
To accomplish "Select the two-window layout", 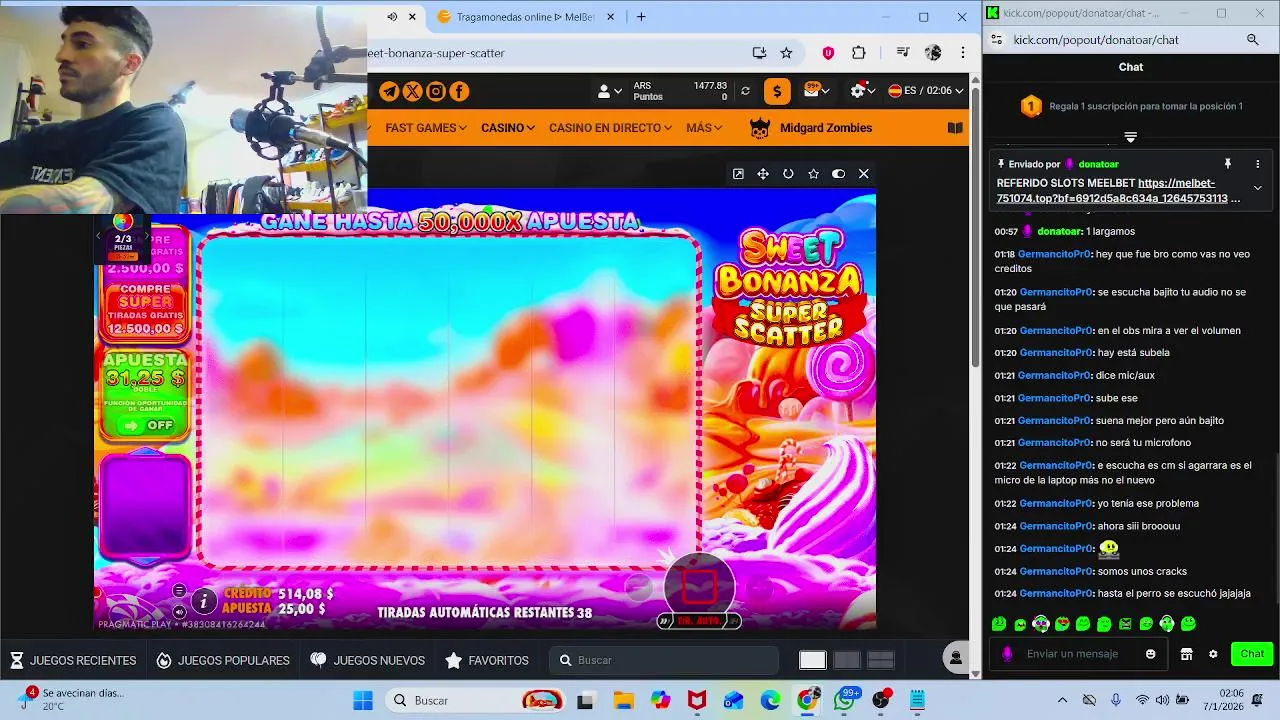I will (847, 660).
